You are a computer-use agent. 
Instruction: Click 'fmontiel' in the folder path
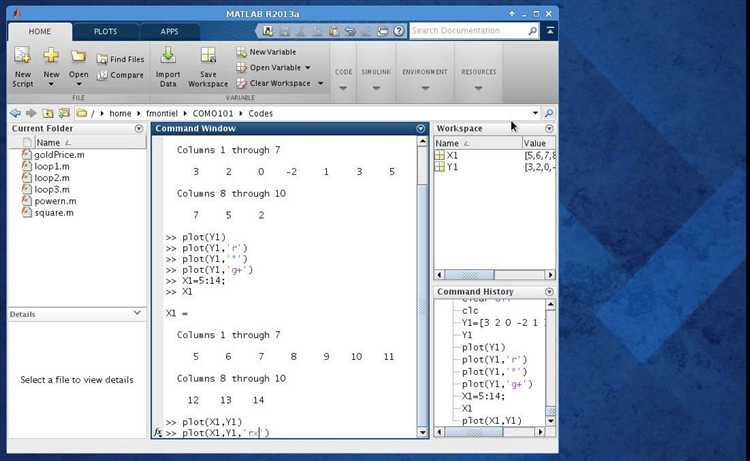click(x=162, y=113)
